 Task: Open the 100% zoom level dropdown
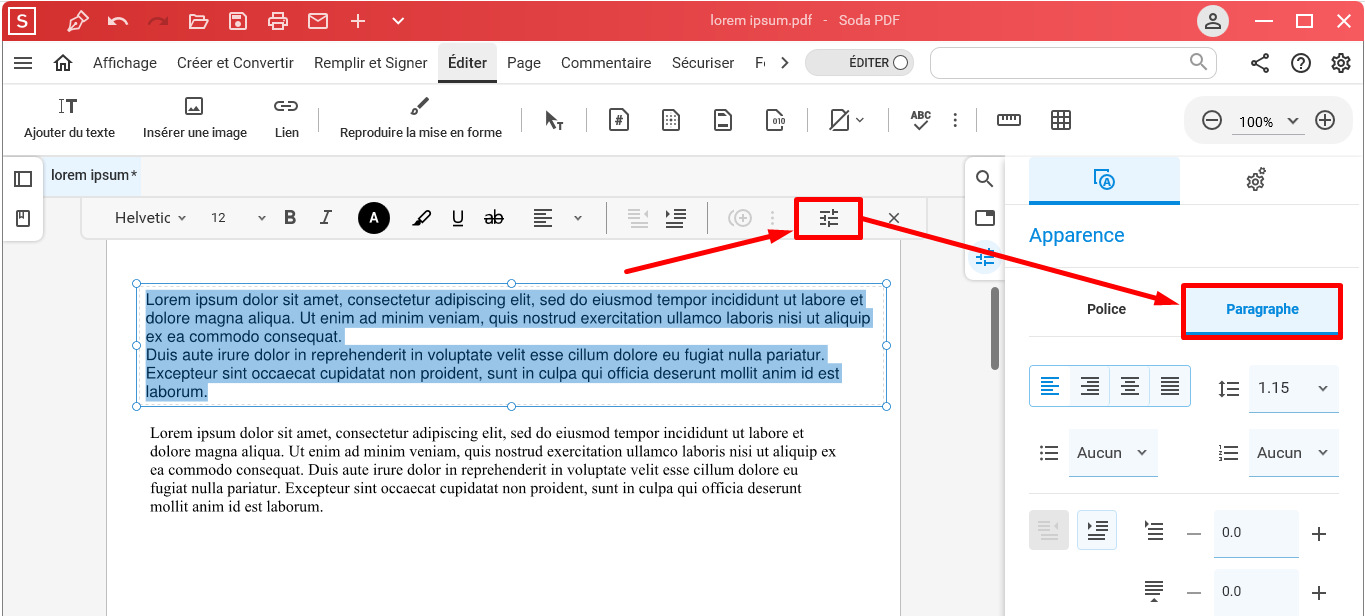click(1269, 121)
